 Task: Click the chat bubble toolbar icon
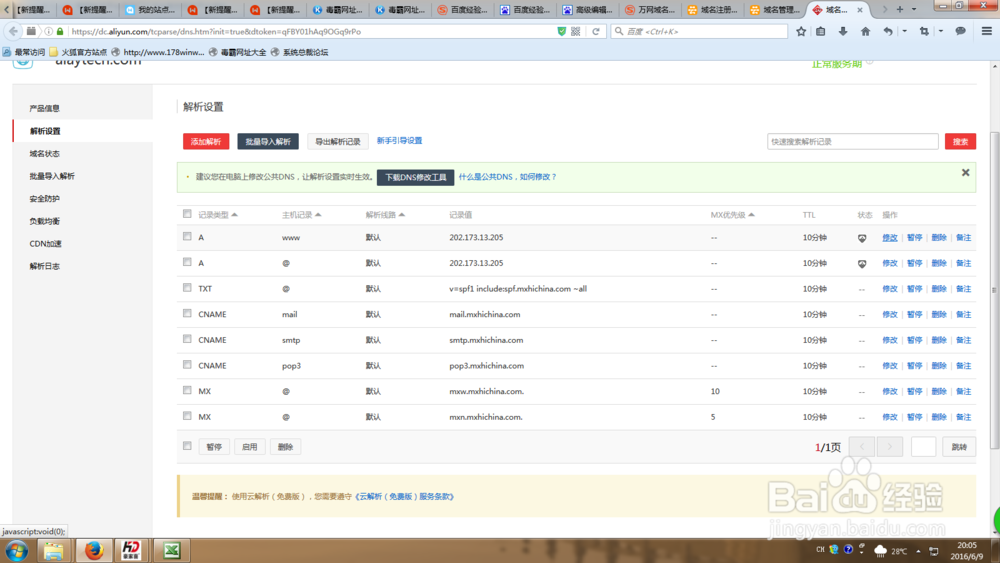click(960, 31)
